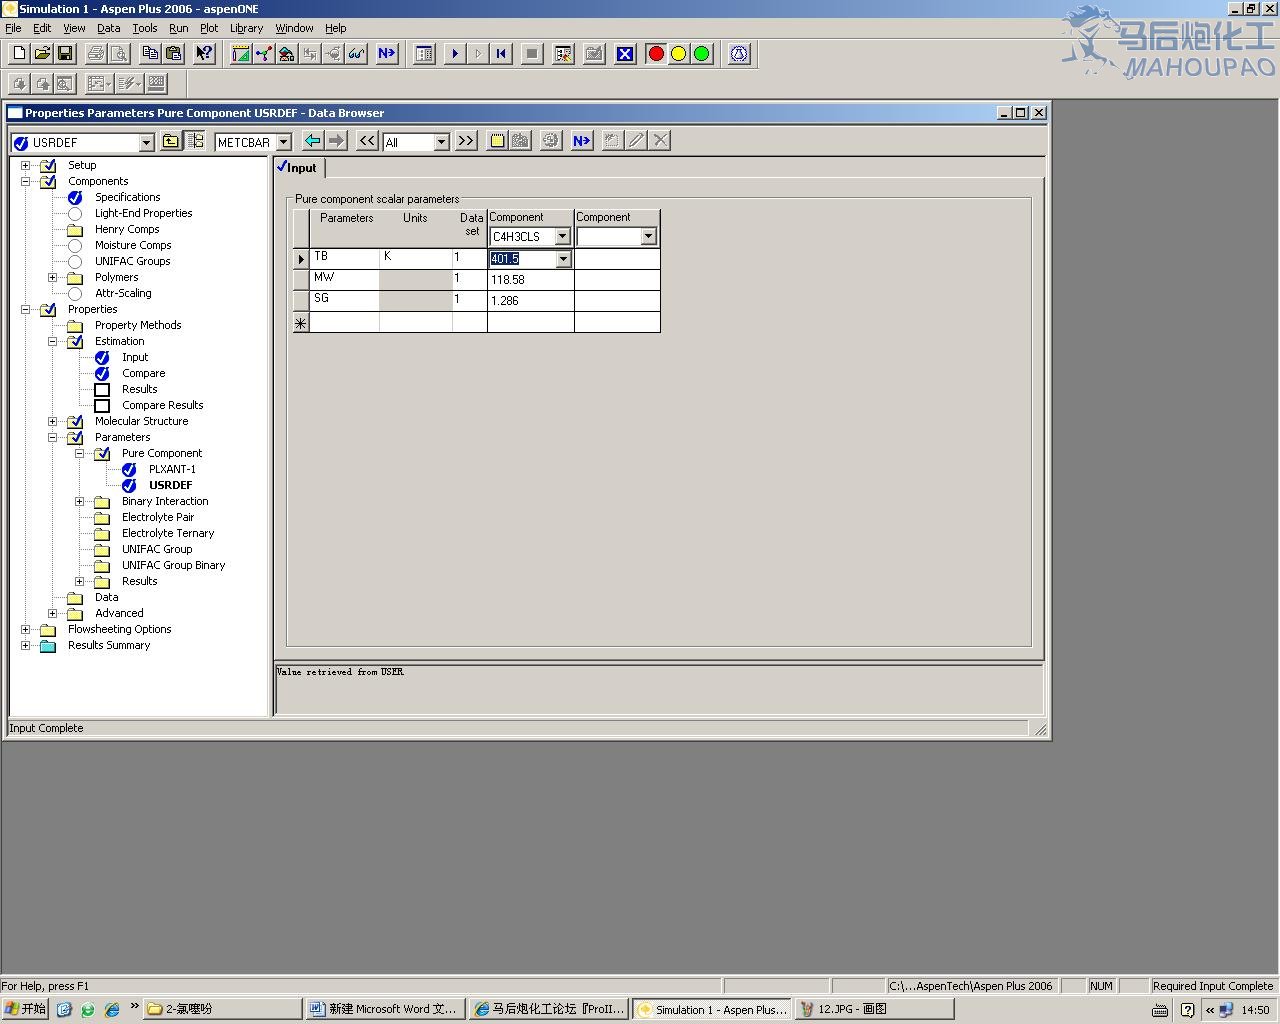The height and width of the screenshot is (1024, 1280).
Task: Click the Open file icon
Action: pyautogui.click(x=42, y=54)
